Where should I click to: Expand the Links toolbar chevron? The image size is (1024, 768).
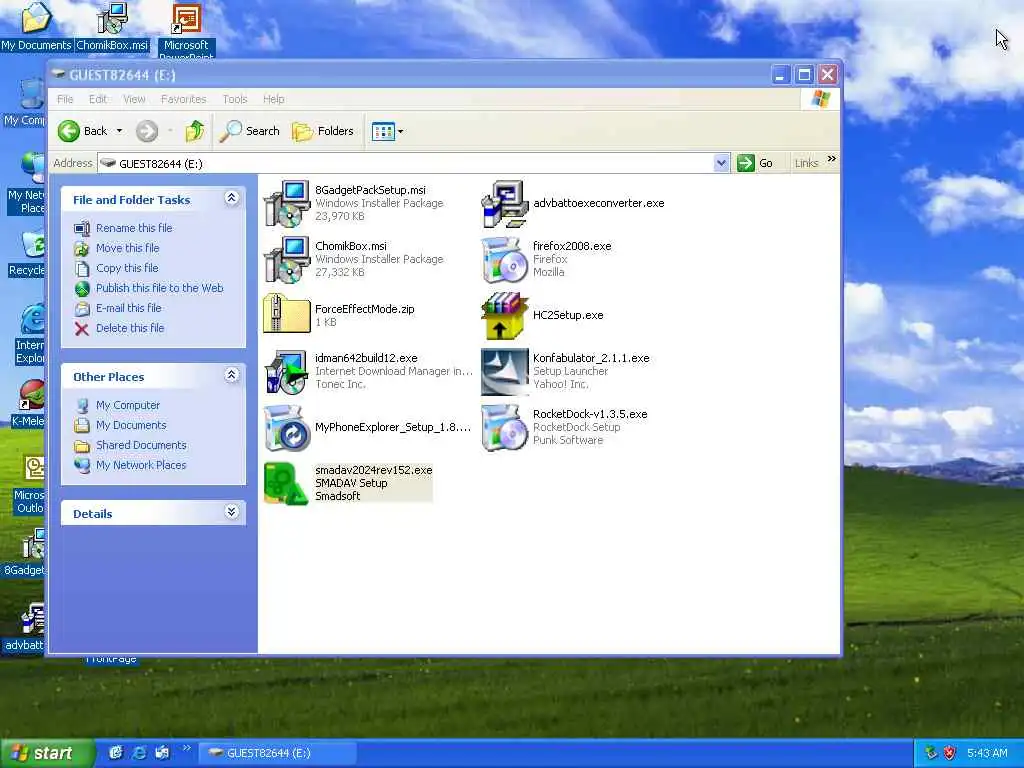tap(831, 159)
